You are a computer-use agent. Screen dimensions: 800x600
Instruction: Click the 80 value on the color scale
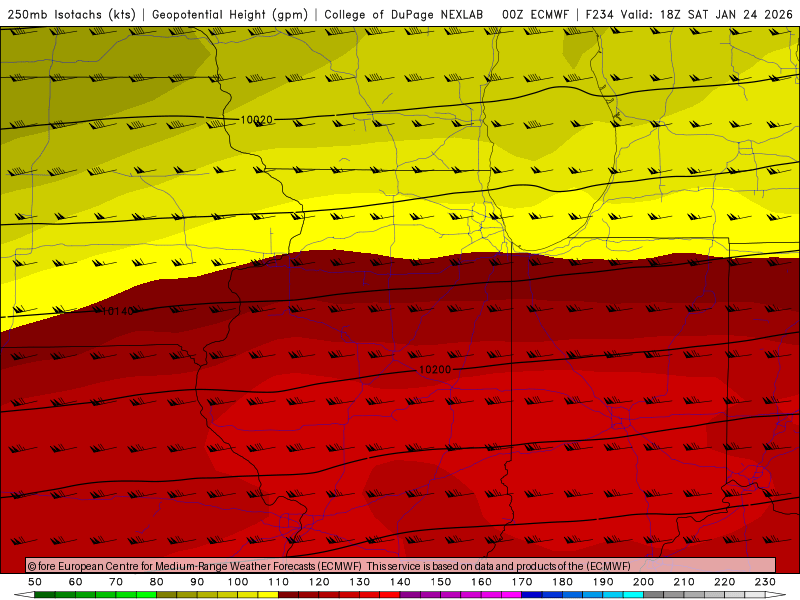[x=156, y=582]
